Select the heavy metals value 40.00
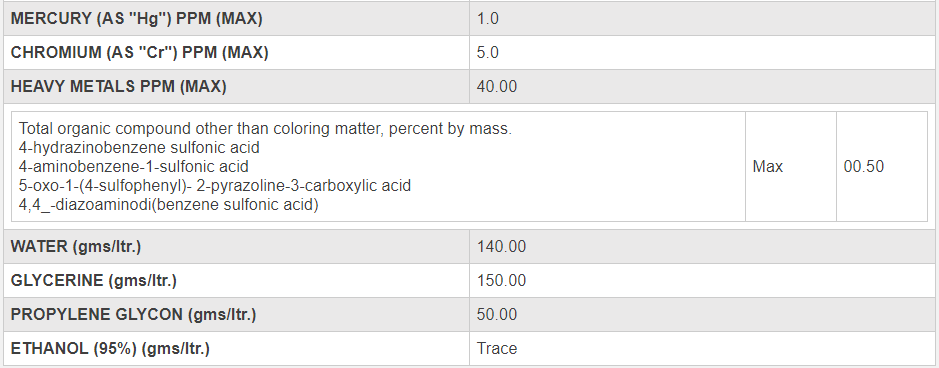Screen dimensions: 939x368 (x=496, y=87)
